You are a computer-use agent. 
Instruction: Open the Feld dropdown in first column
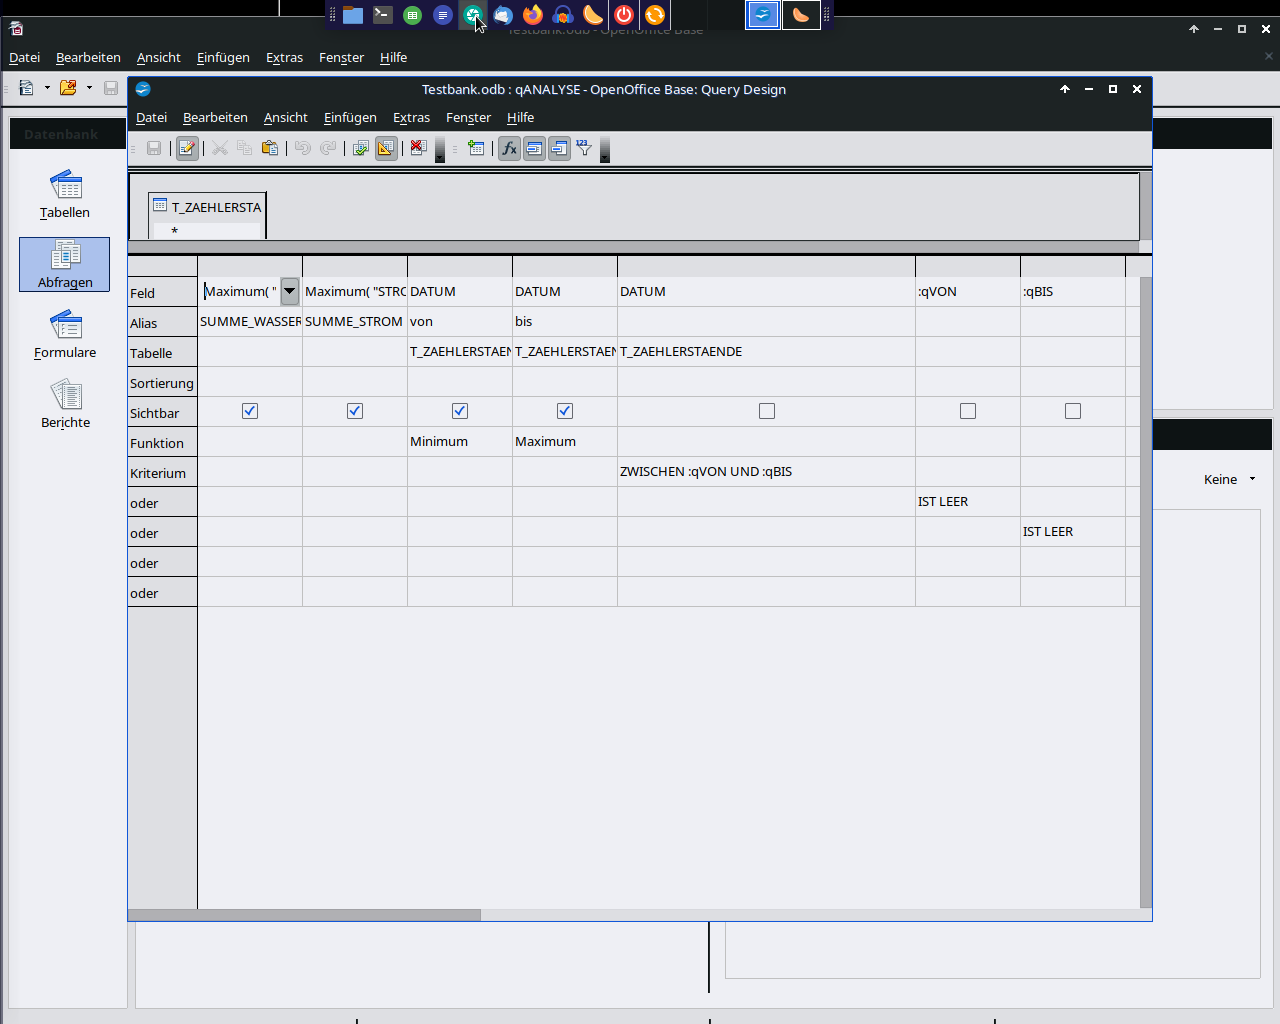pyautogui.click(x=290, y=291)
